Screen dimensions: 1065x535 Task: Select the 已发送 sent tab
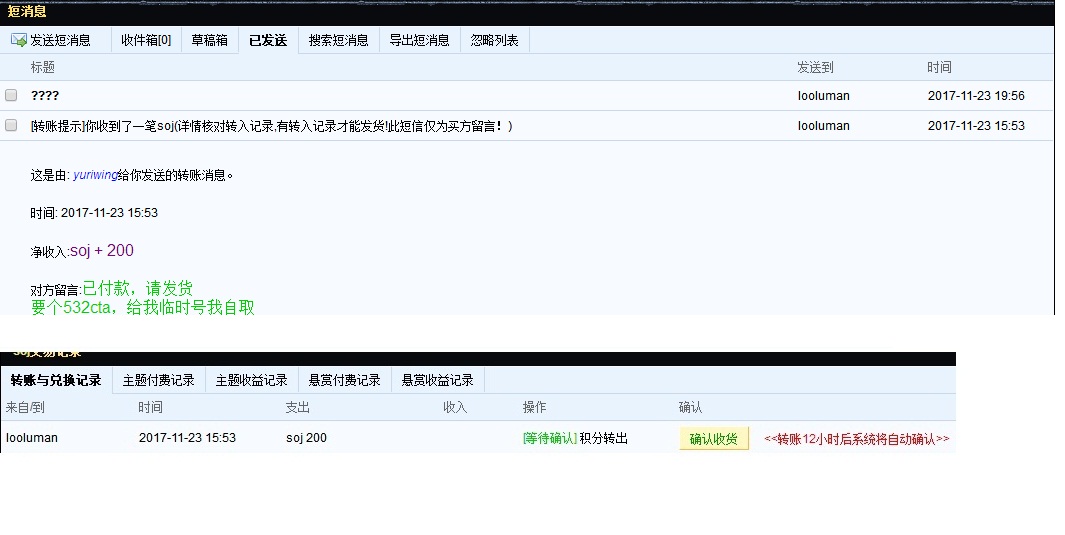(x=268, y=41)
